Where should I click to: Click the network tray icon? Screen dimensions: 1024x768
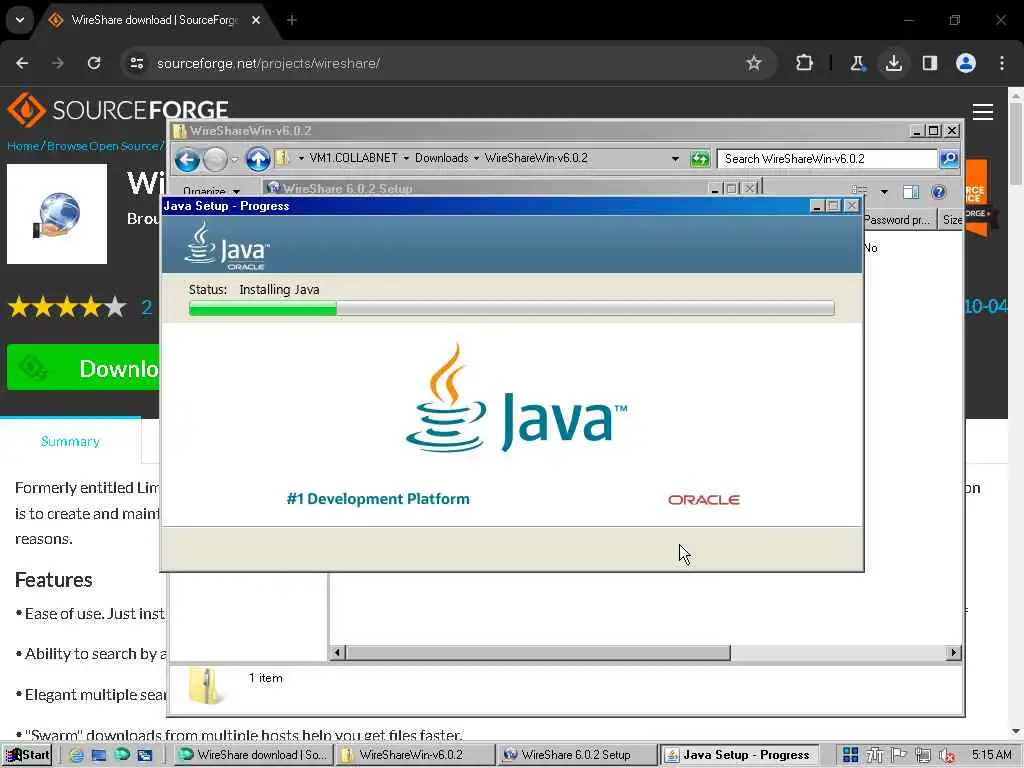coord(923,756)
